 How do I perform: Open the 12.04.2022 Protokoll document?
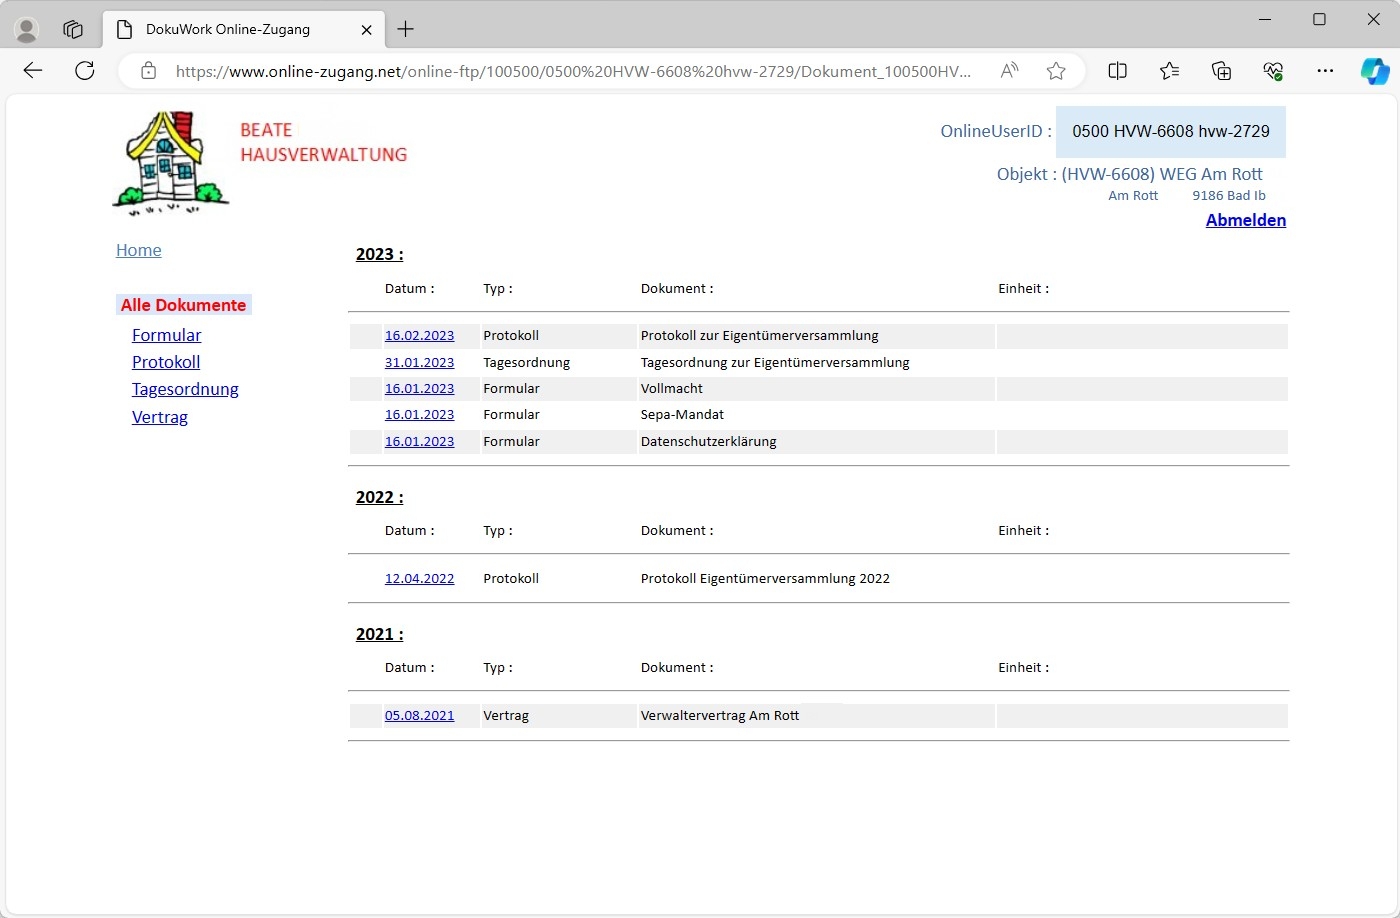419,578
